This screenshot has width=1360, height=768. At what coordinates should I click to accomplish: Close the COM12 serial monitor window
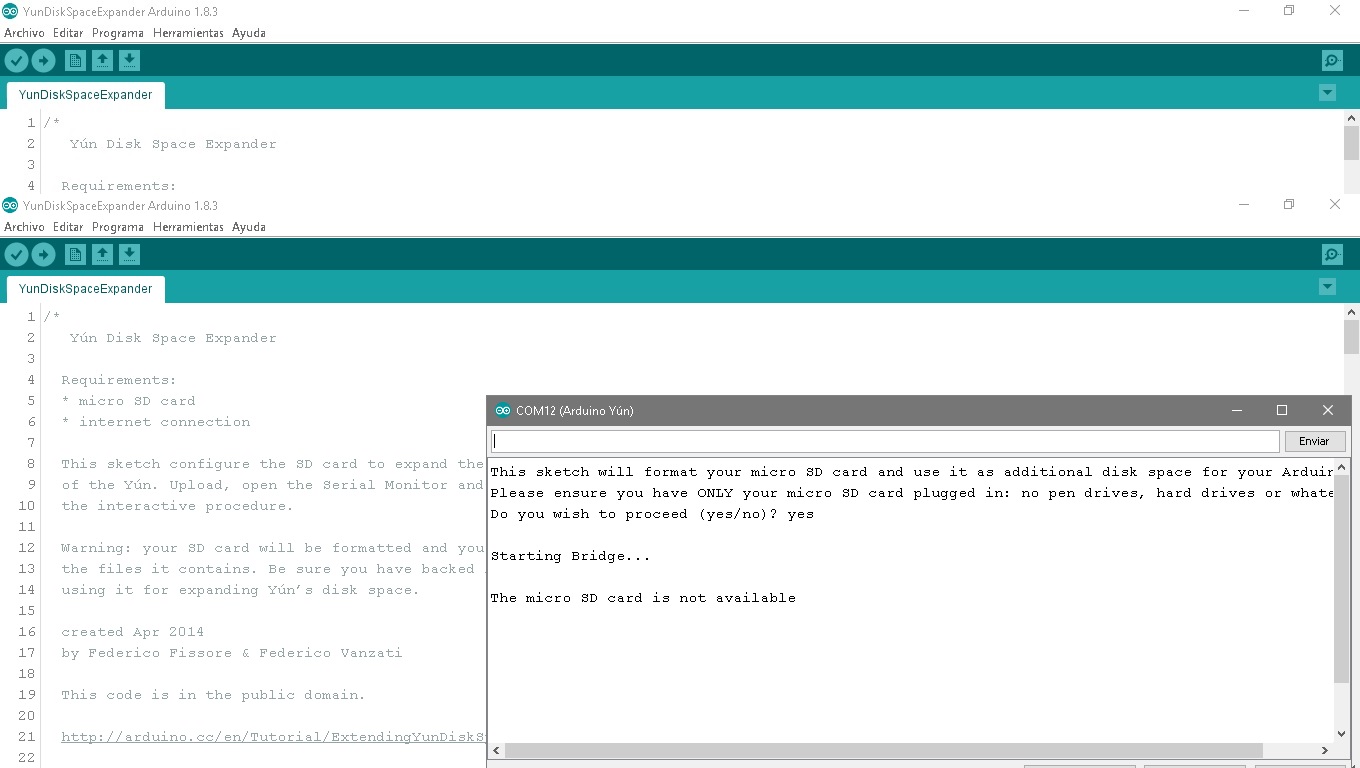[x=1328, y=410]
